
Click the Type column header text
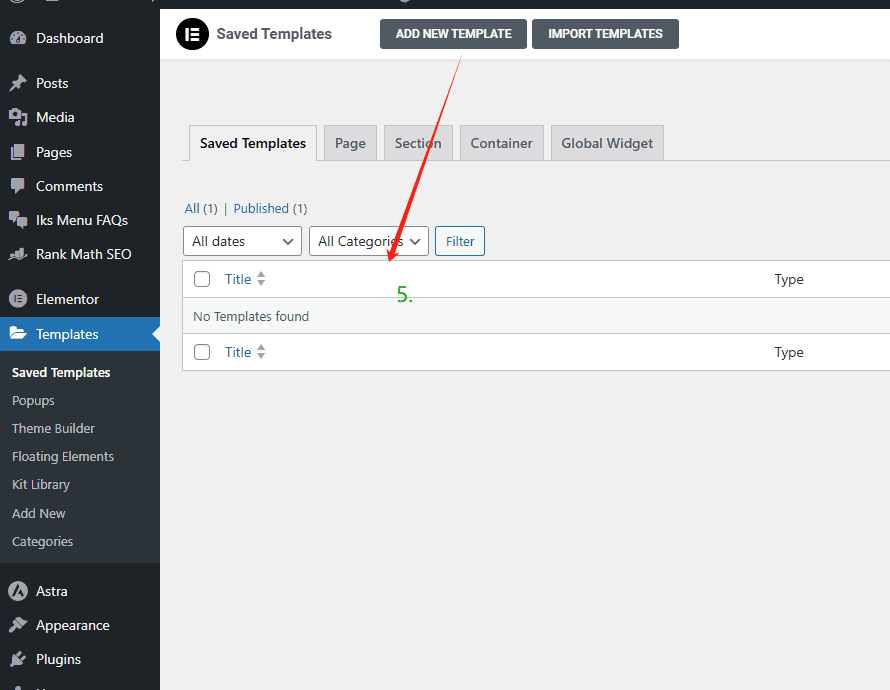click(x=789, y=279)
